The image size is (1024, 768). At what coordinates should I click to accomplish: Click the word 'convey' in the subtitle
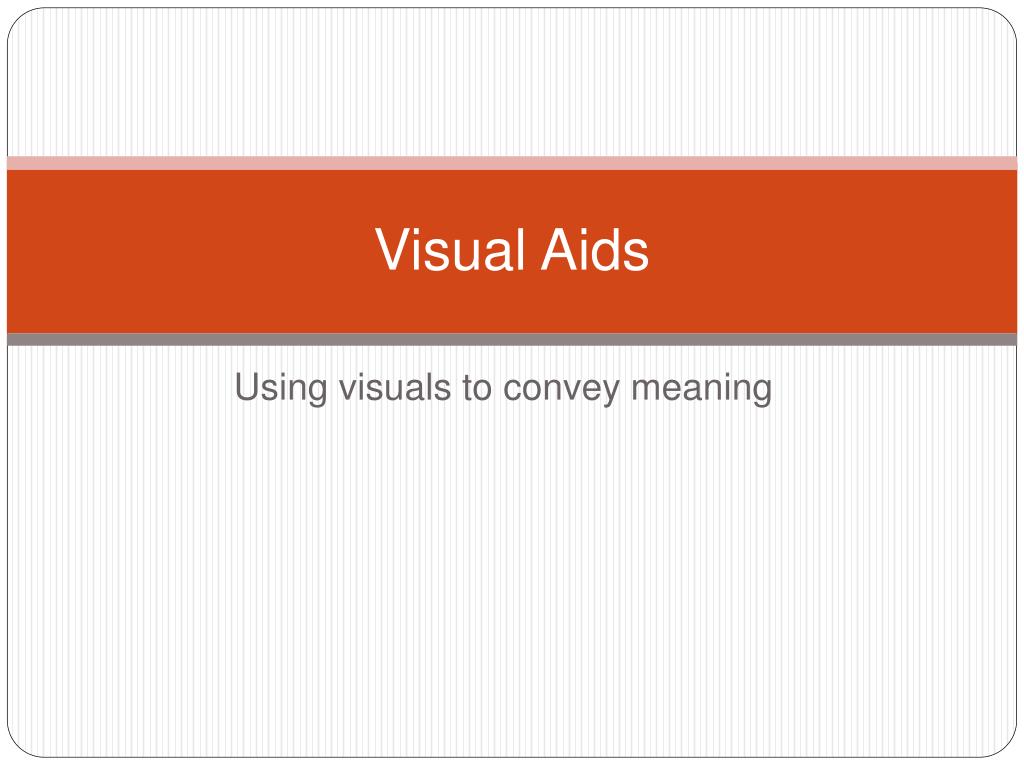coord(561,390)
